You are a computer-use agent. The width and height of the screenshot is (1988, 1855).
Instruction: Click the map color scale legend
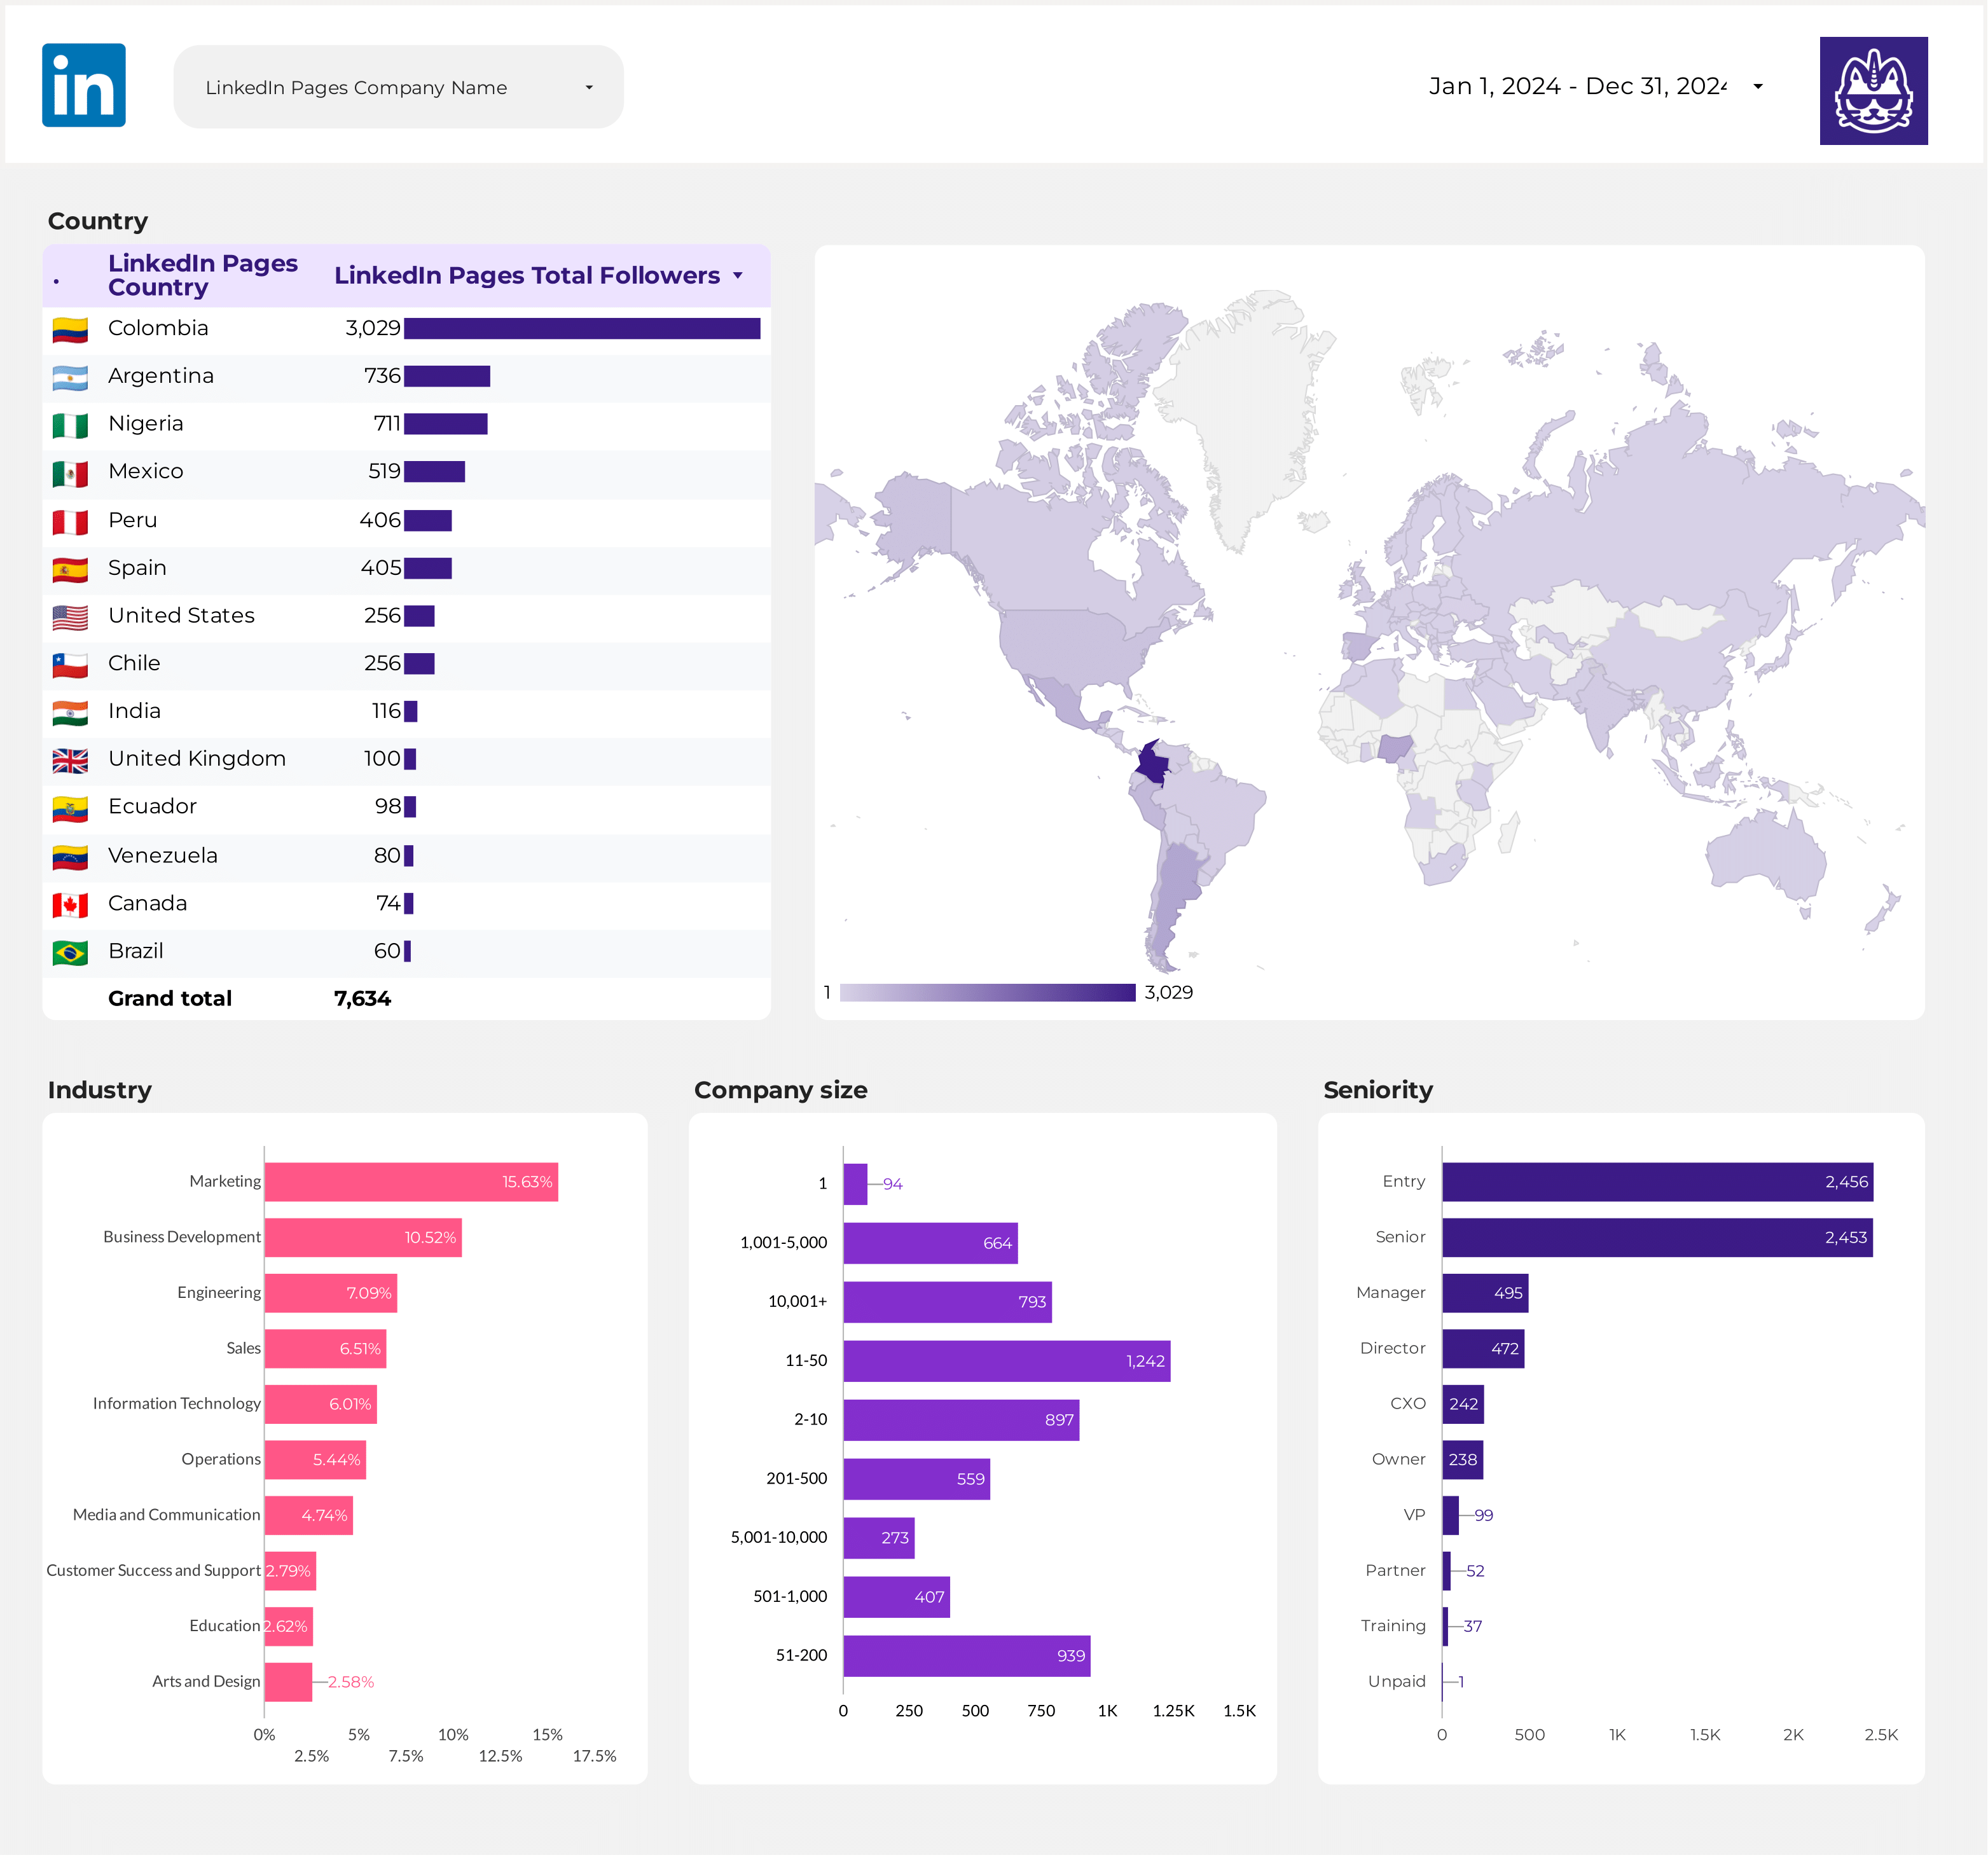(x=987, y=992)
